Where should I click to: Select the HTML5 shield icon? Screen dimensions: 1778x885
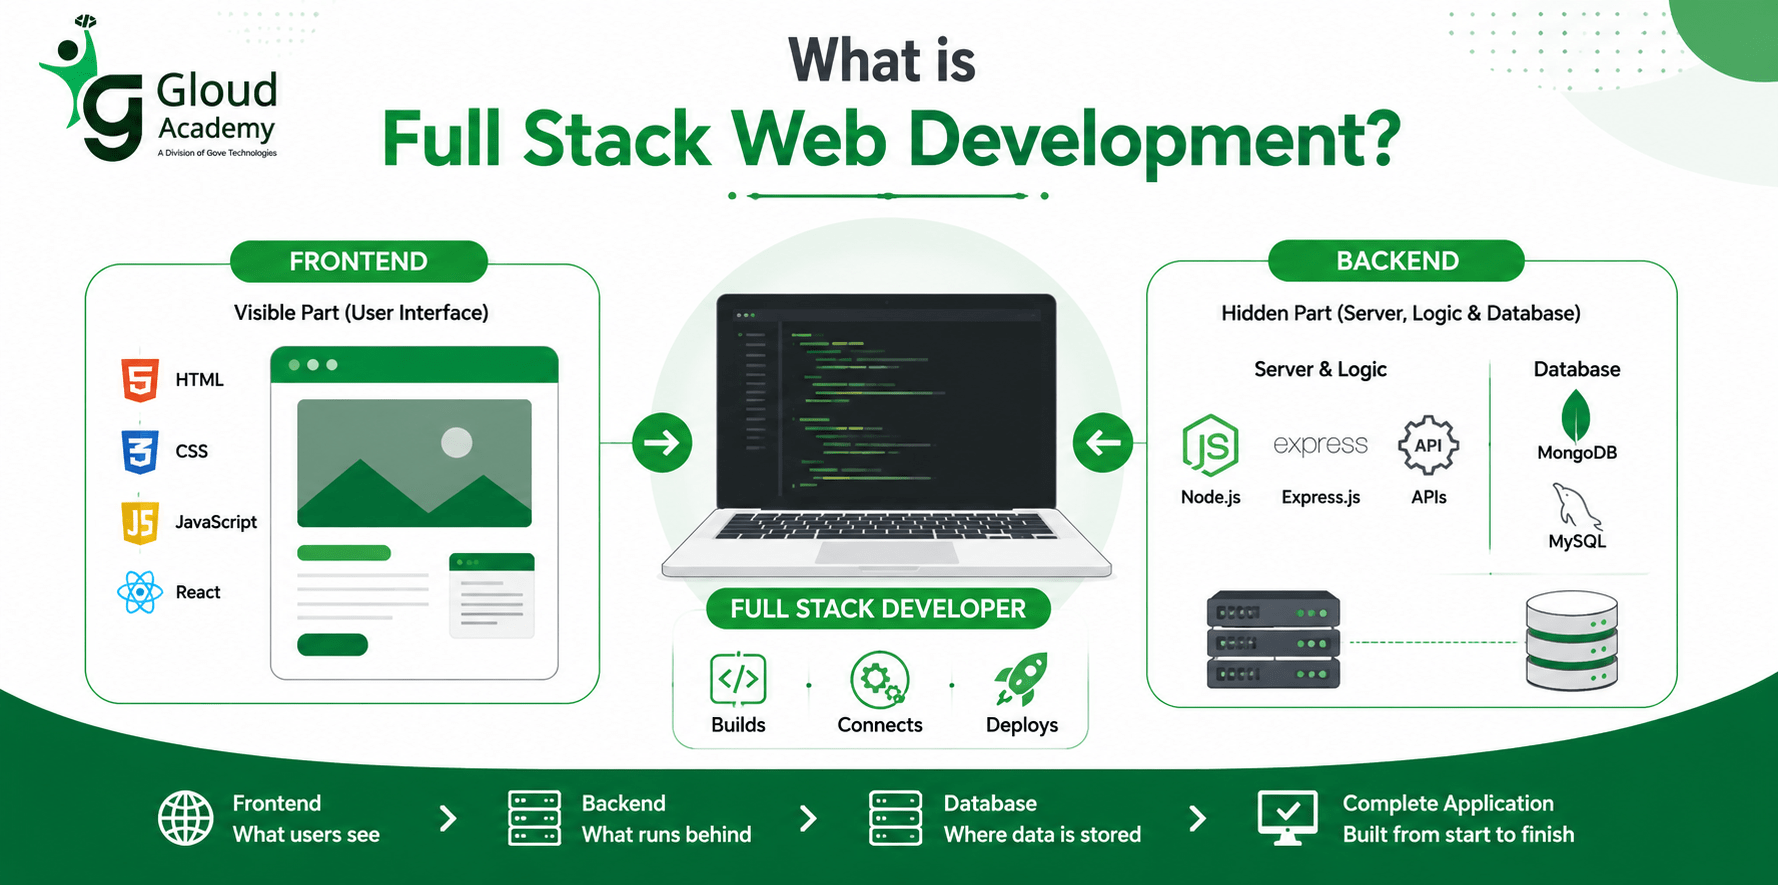pos(140,380)
